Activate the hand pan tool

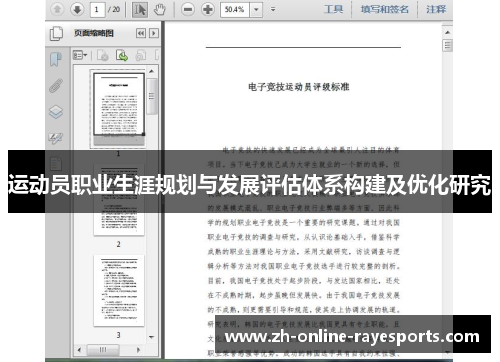pos(160,9)
